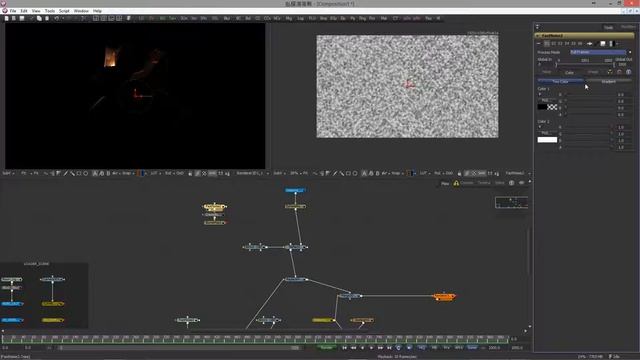Switch to the Console view tab
The width and height of the screenshot is (640, 360).
pyautogui.click(x=467, y=183)
